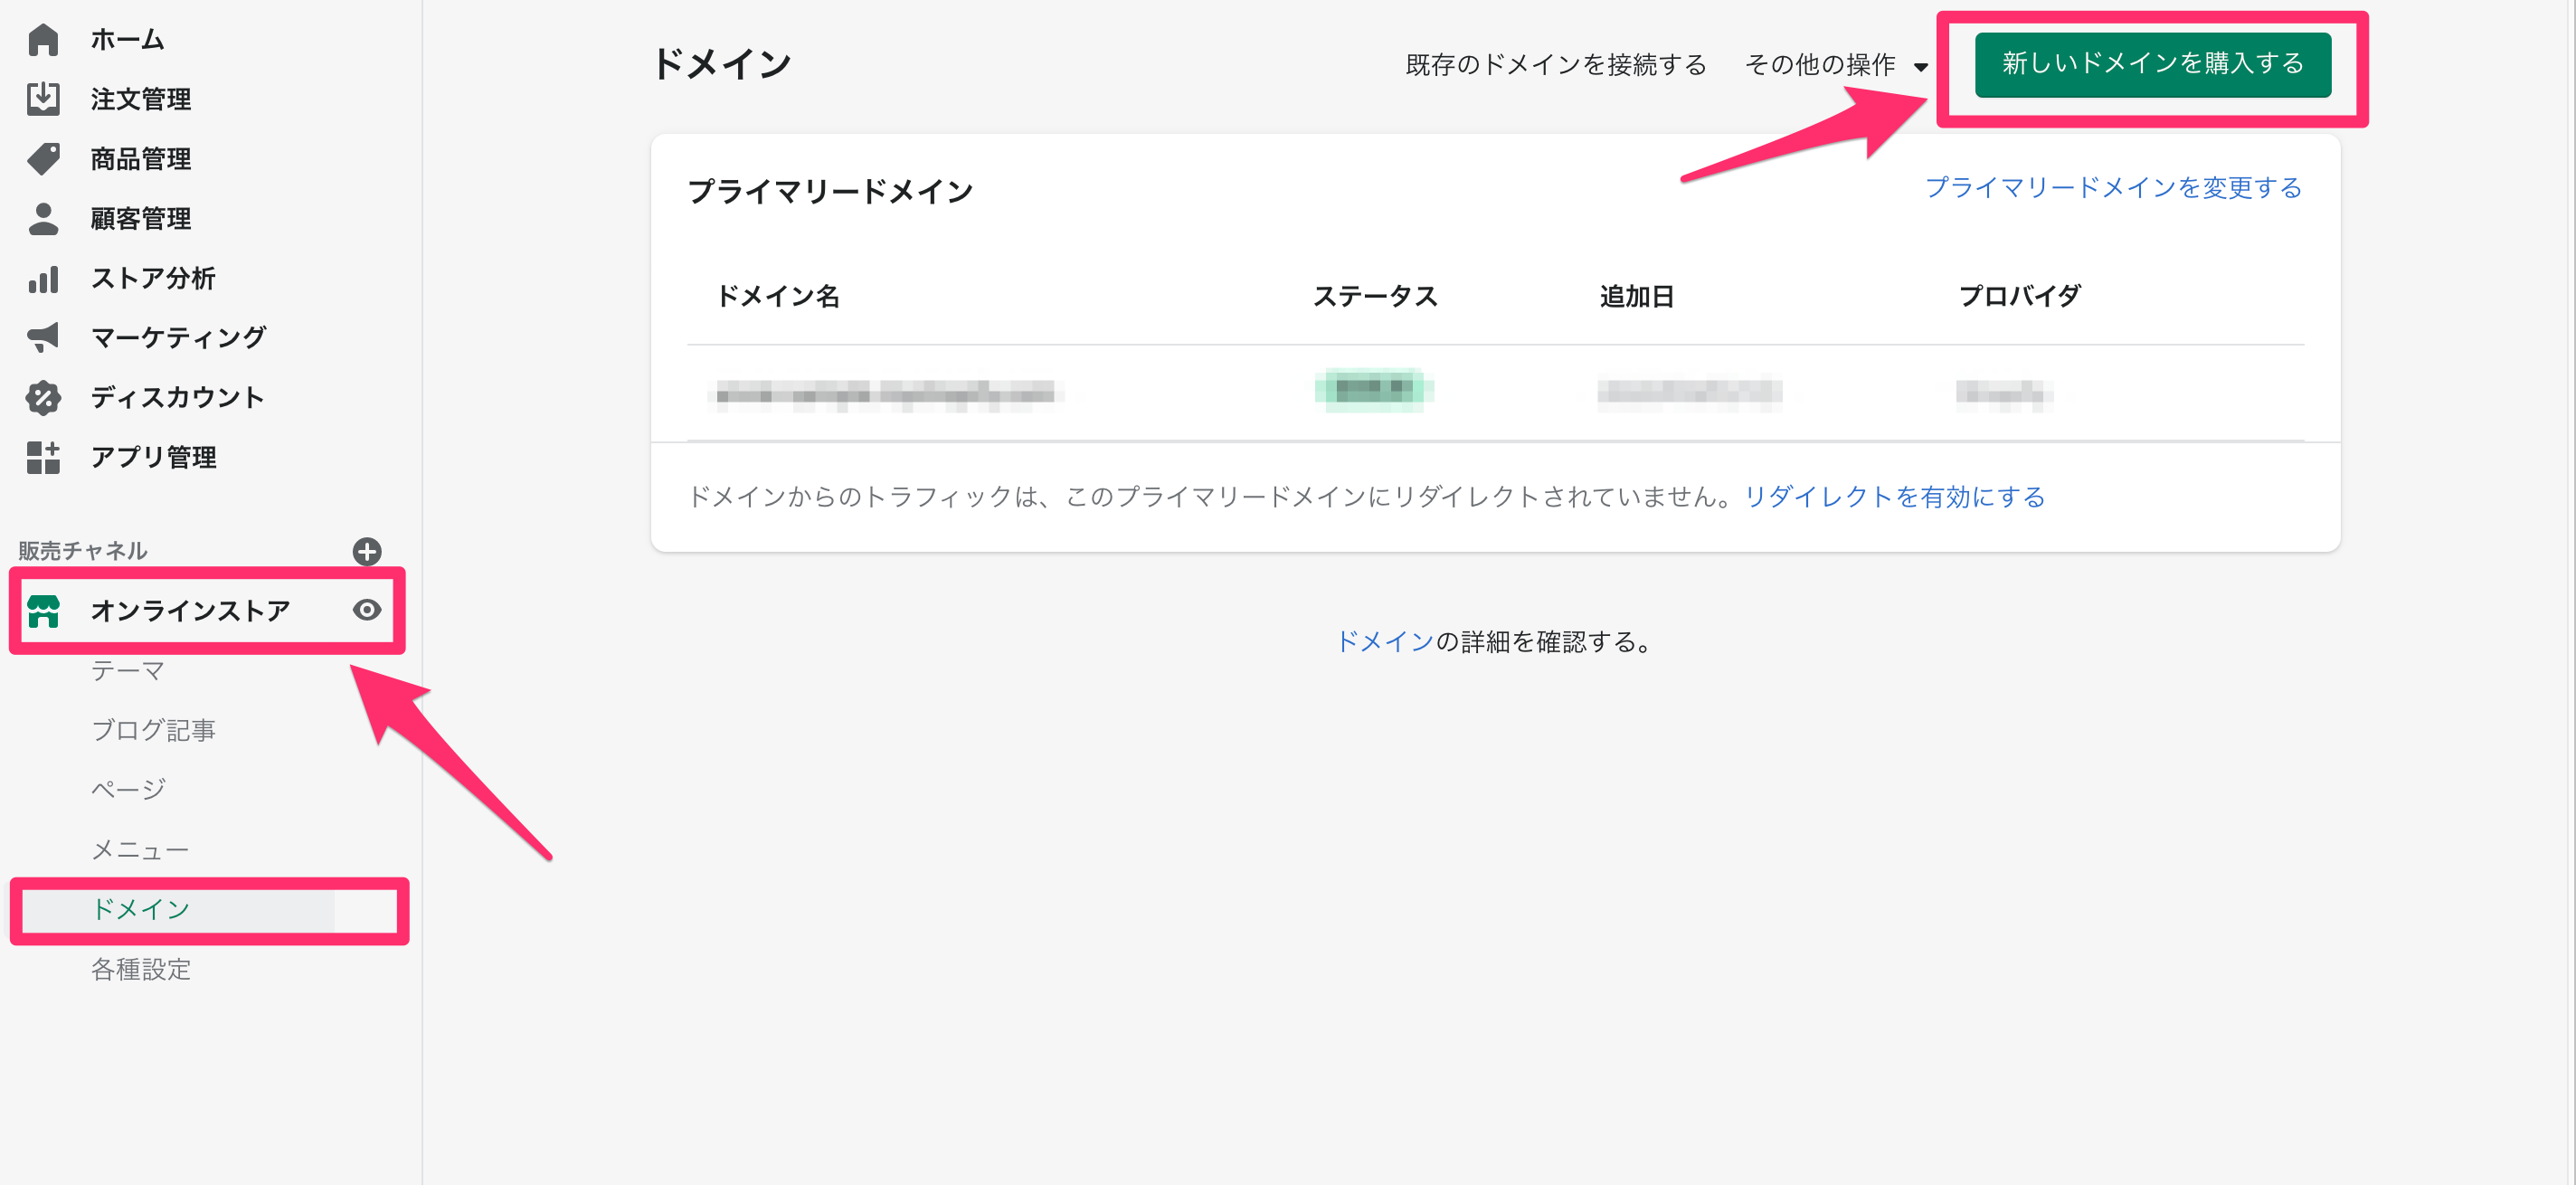Viewport: 2576px width, 1185px height.
Task: Toggle store visibility with the eye icon
Action: (x=368, y=610)
